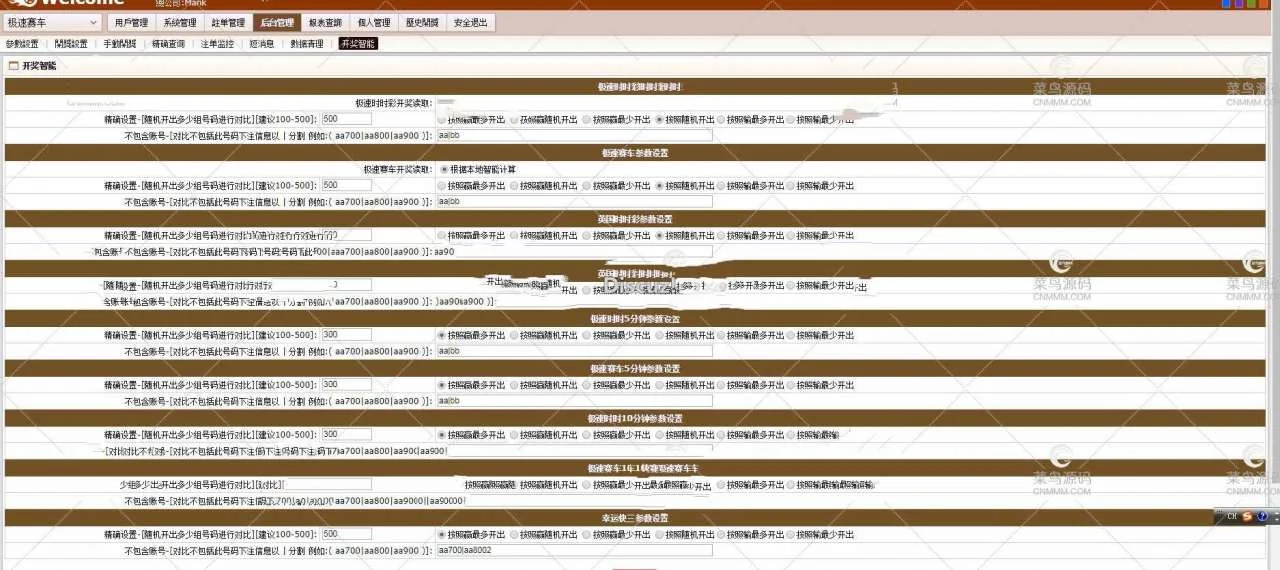Select 按照赢最少开出 in 幸运快三参数设置
The image size is (1280, 570).
(589, 534)
